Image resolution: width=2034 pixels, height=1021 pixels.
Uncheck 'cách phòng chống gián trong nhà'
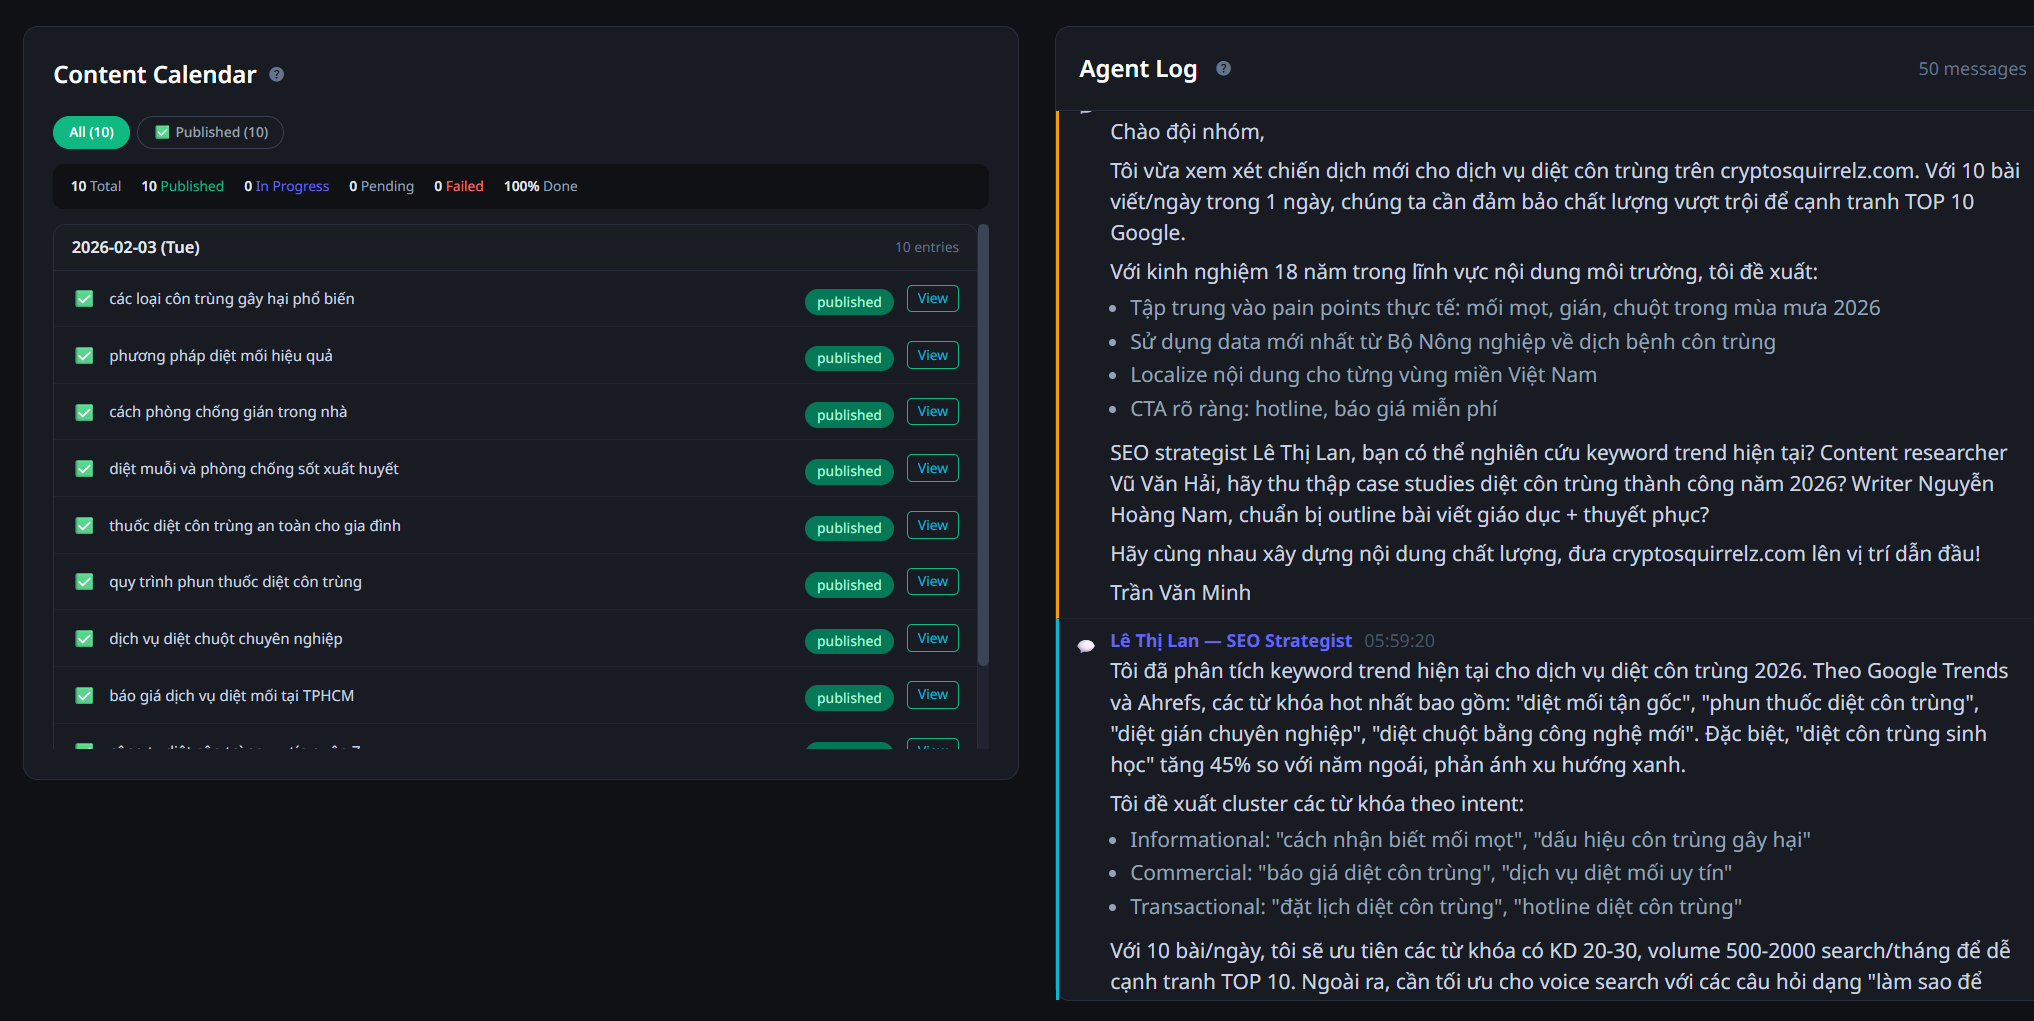[84, 411]
